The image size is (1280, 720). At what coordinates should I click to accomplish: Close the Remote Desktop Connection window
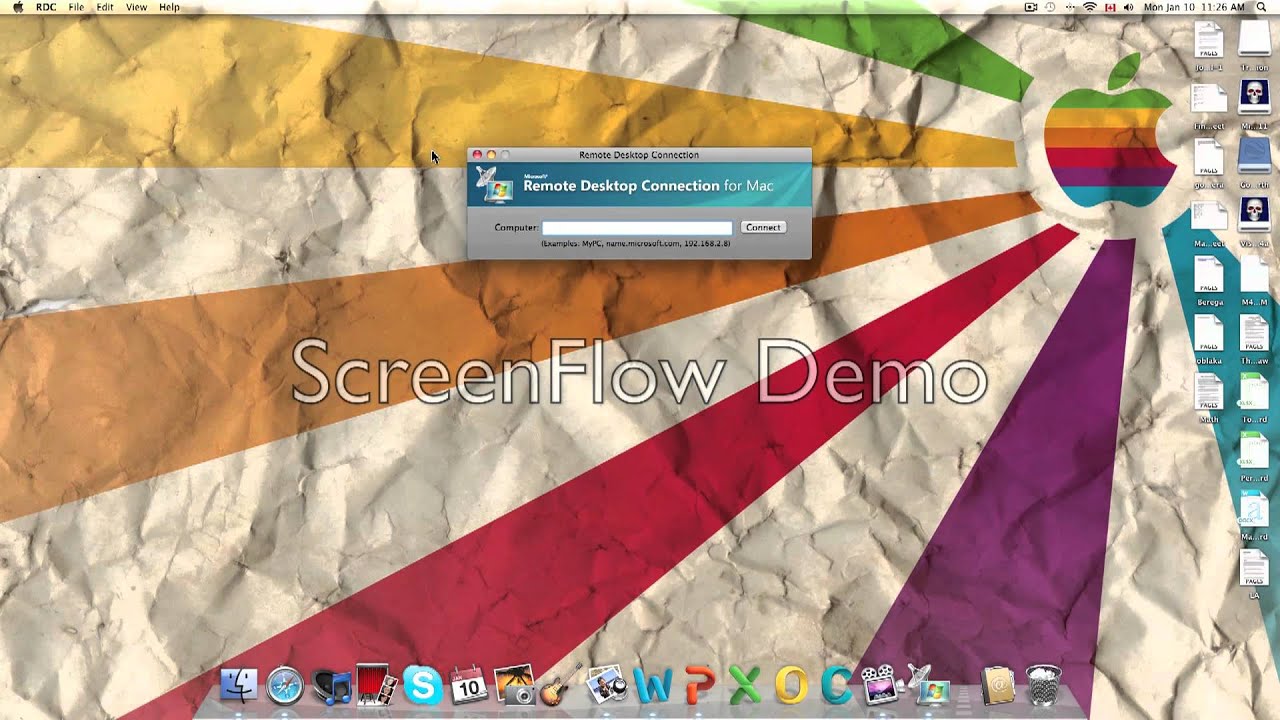pyautogui.click(x=477, y=154)
